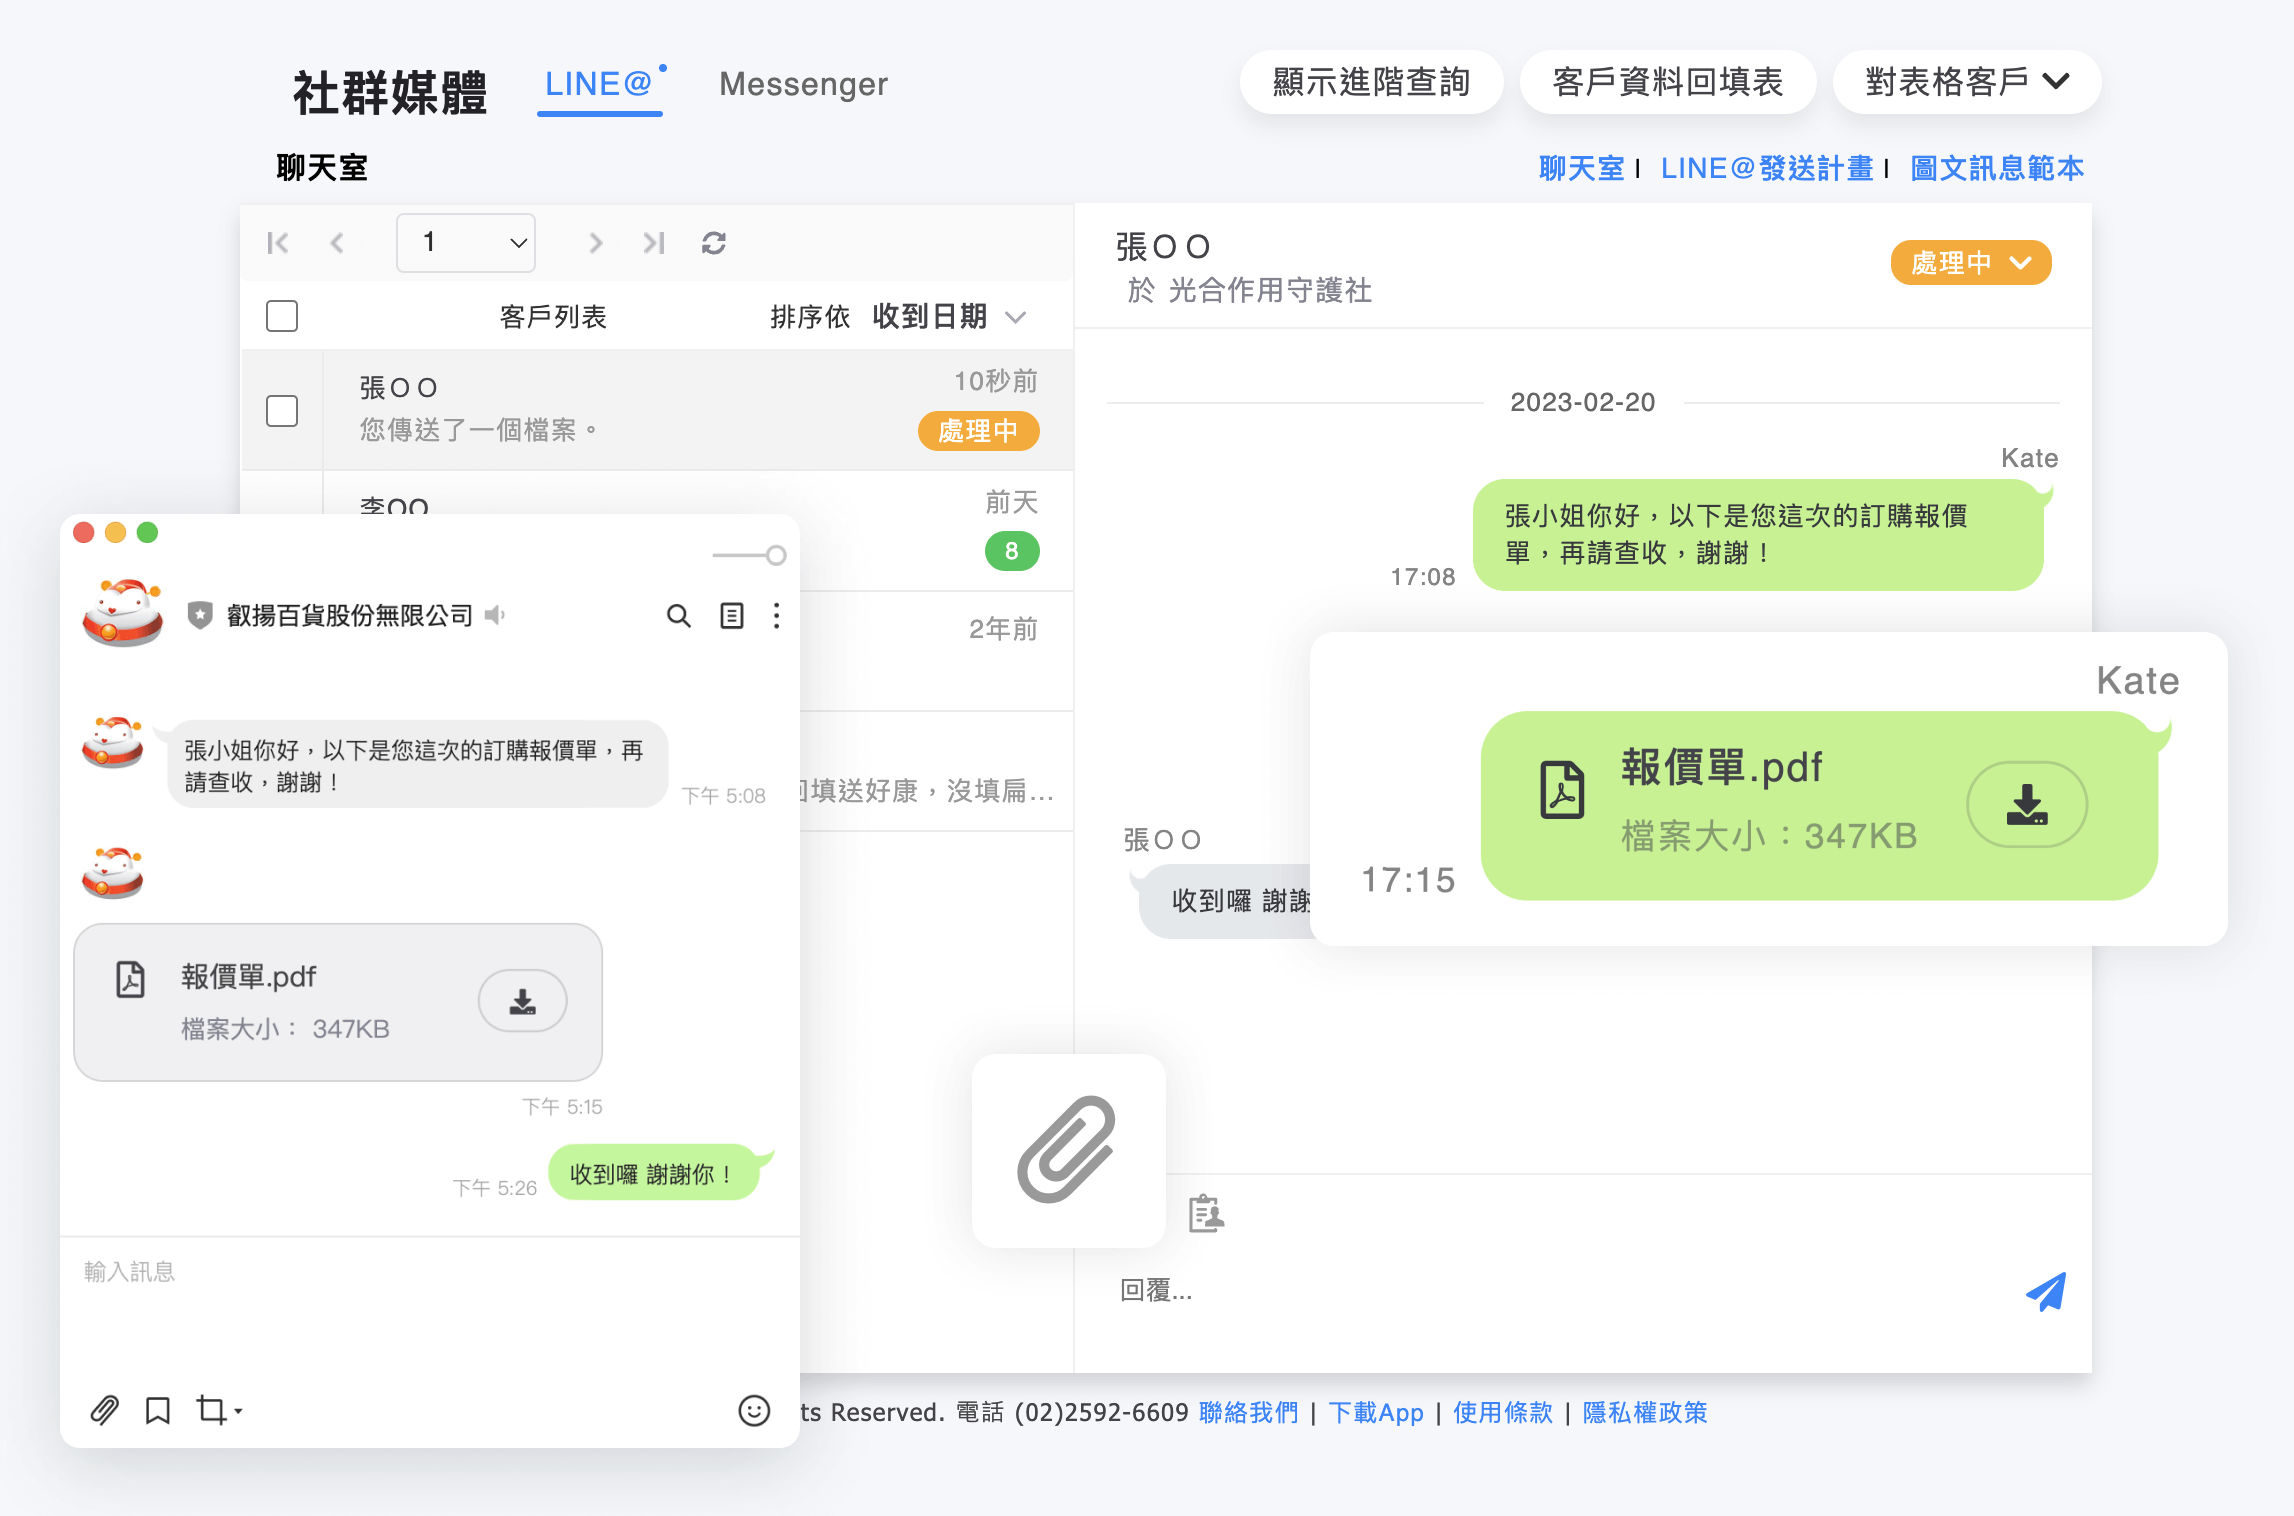Click the paper plane send icon
2294x1516 pixels.
[x=2046, y=1292]
